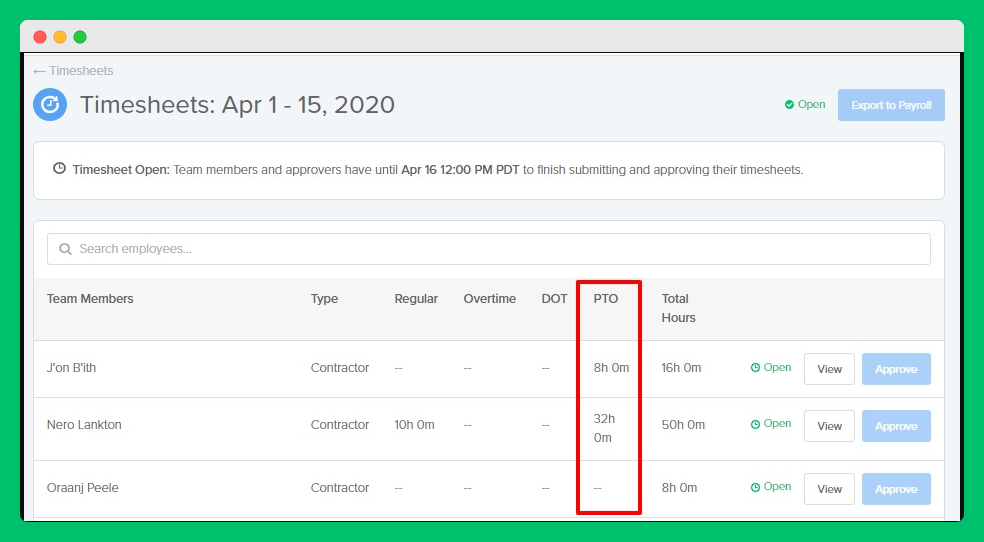The height and width of the screenshot is (542, 984).
Task: Click the clock icon beside Timesheet Open
Action: 59,169
